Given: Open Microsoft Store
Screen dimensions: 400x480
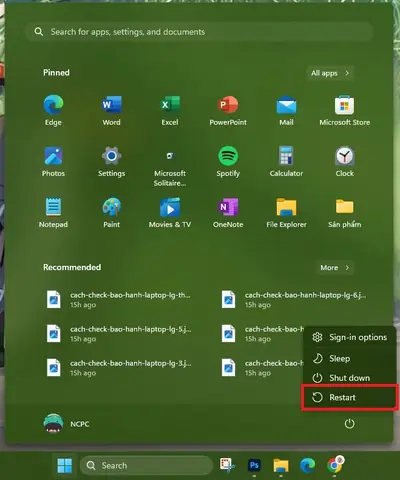Looking at the screenshot, I should coord(345,110).
